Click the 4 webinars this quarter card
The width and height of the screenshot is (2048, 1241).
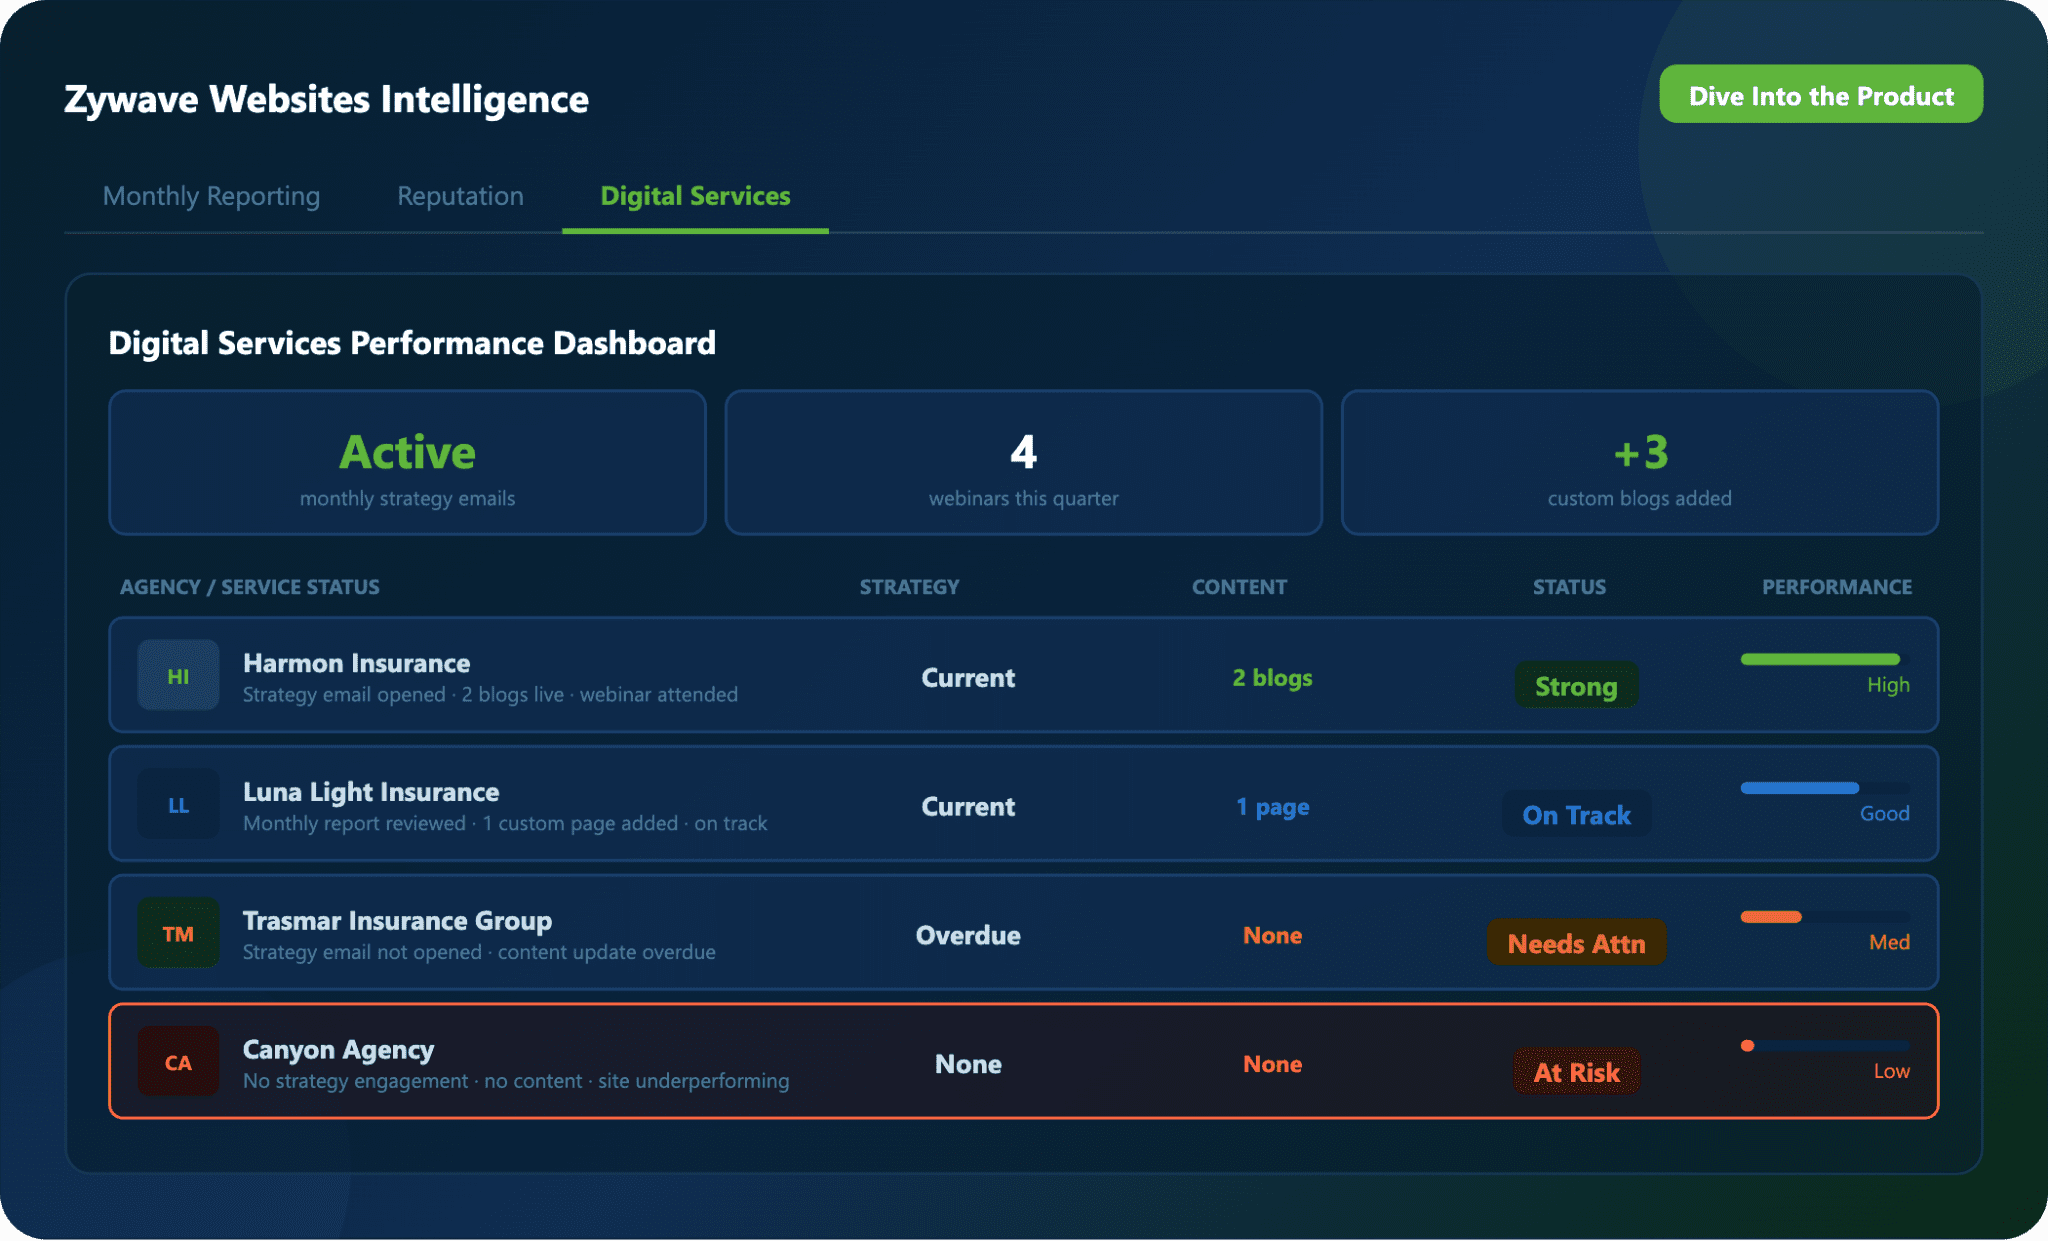1023,463
